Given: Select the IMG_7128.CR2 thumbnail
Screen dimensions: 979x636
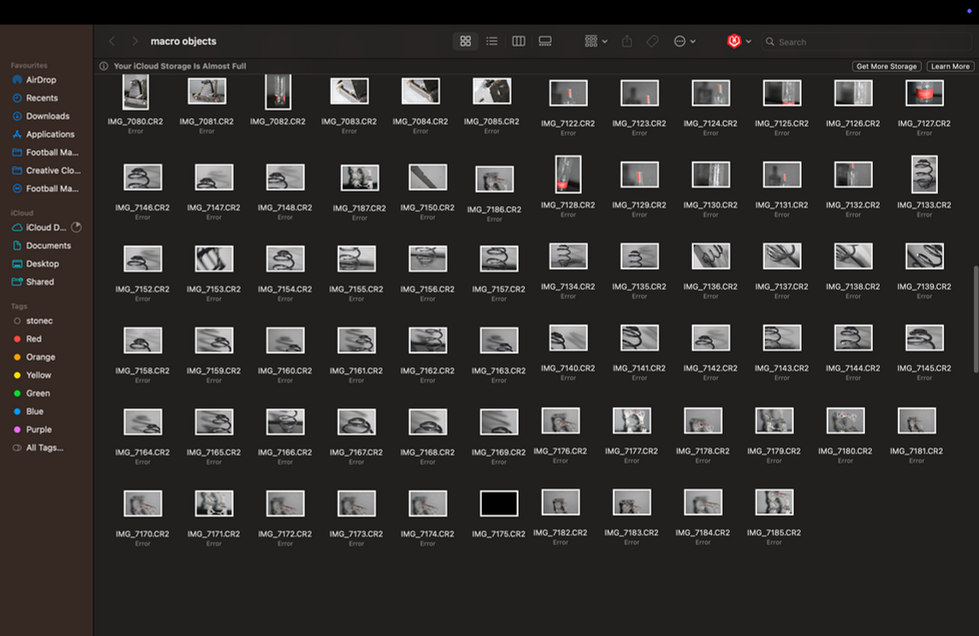Looking at the screenshot, I should point(568,174).
